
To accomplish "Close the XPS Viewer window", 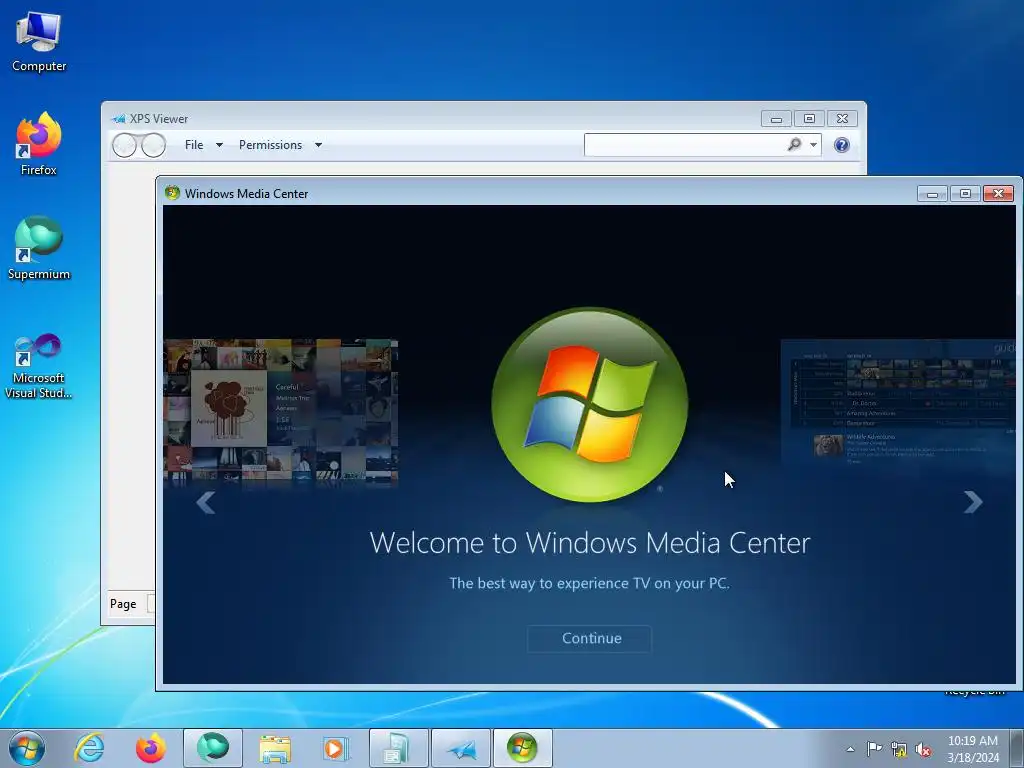I will (x=842, y=119).
